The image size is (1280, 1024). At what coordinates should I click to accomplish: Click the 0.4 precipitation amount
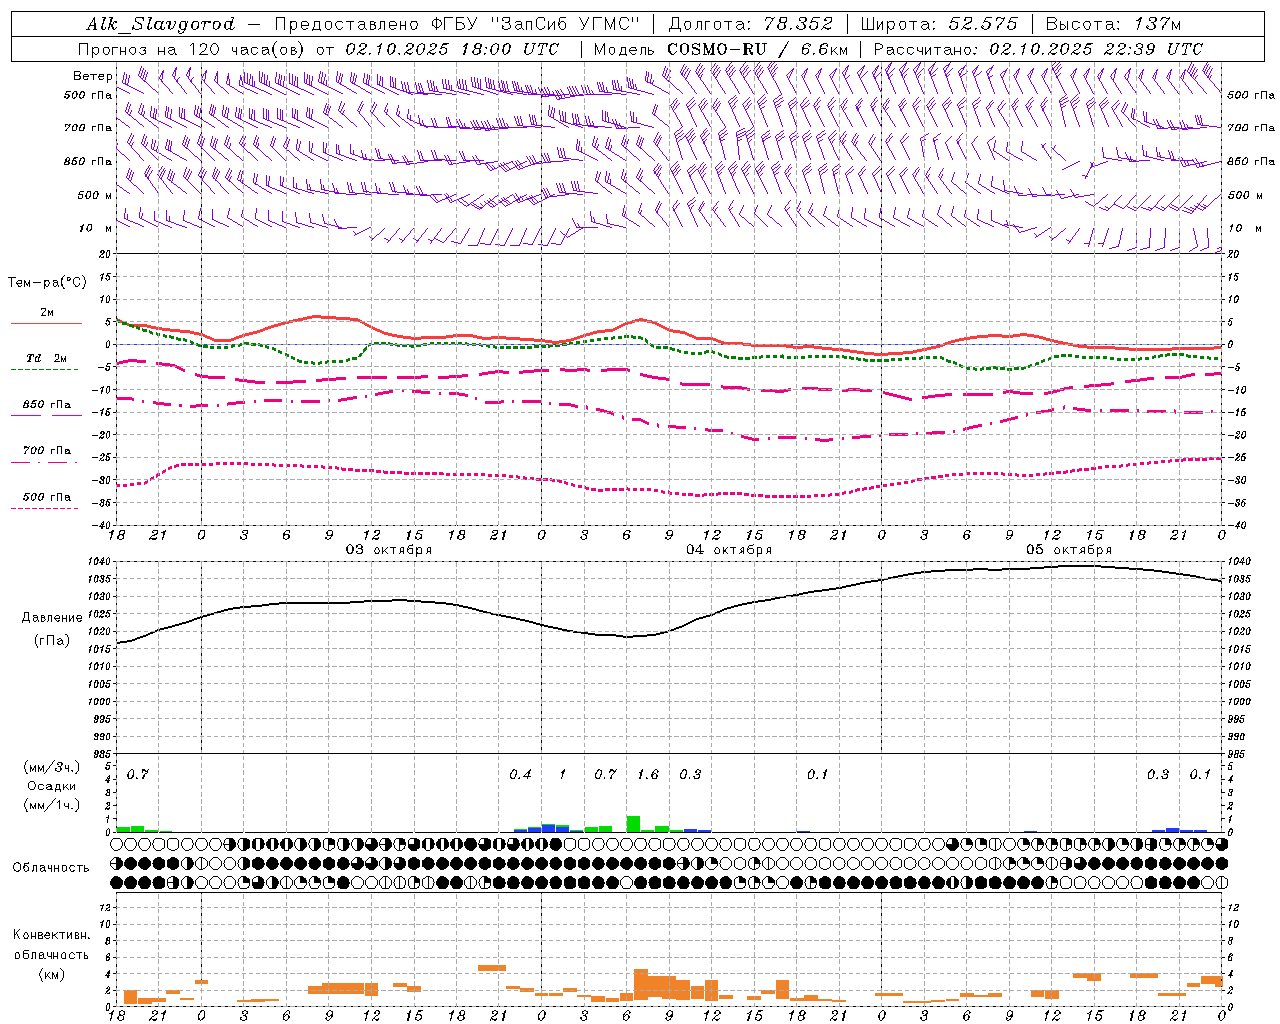(520, 775)
